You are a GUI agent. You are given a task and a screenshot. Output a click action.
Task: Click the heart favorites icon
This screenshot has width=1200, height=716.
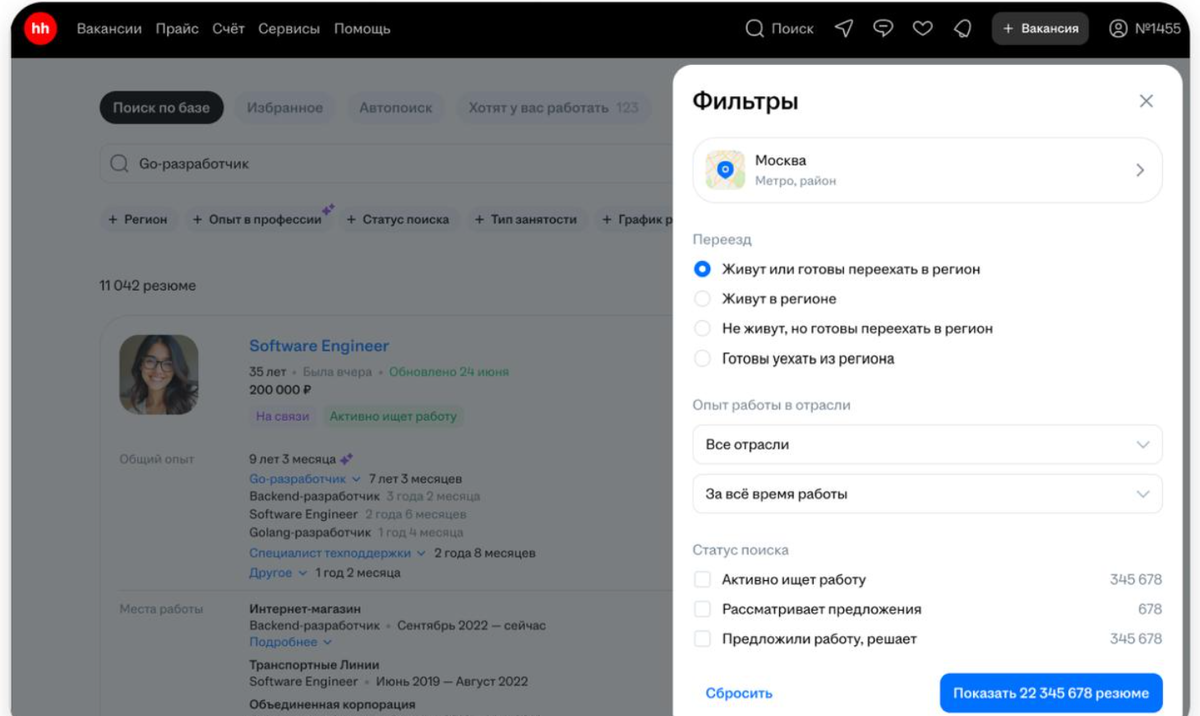(x=922, y=28)
